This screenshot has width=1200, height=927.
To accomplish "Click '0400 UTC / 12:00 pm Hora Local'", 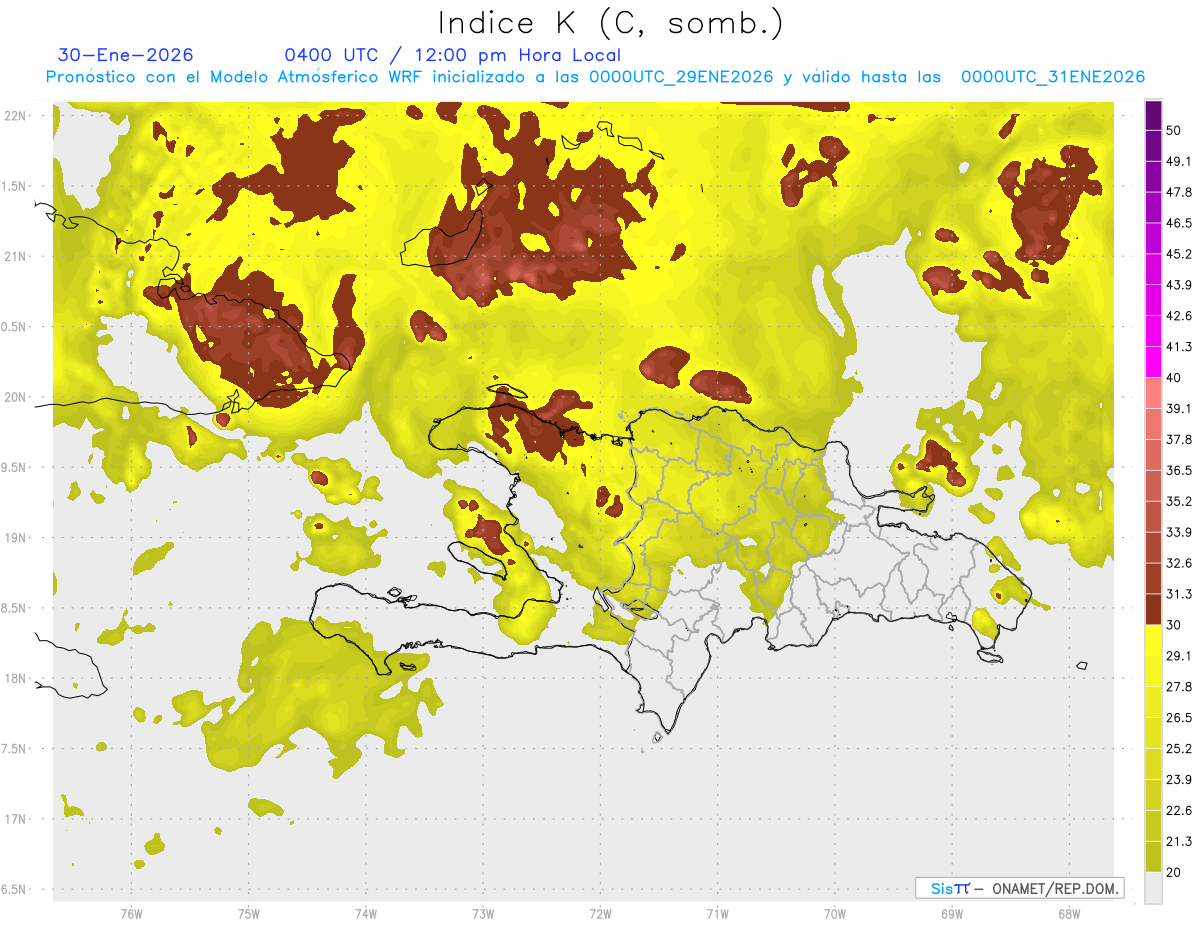I will pyautogui.click(x=452, y=55).
